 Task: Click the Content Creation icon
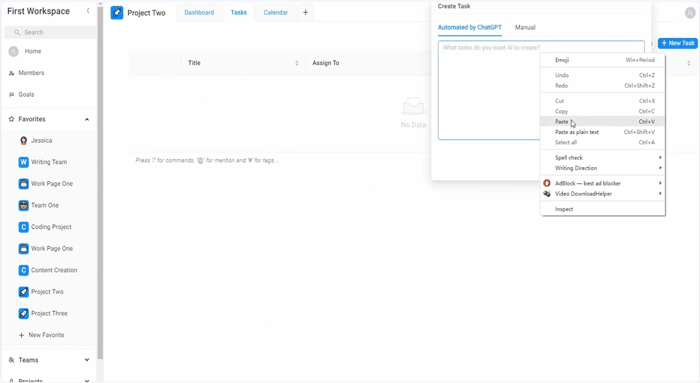24,270
